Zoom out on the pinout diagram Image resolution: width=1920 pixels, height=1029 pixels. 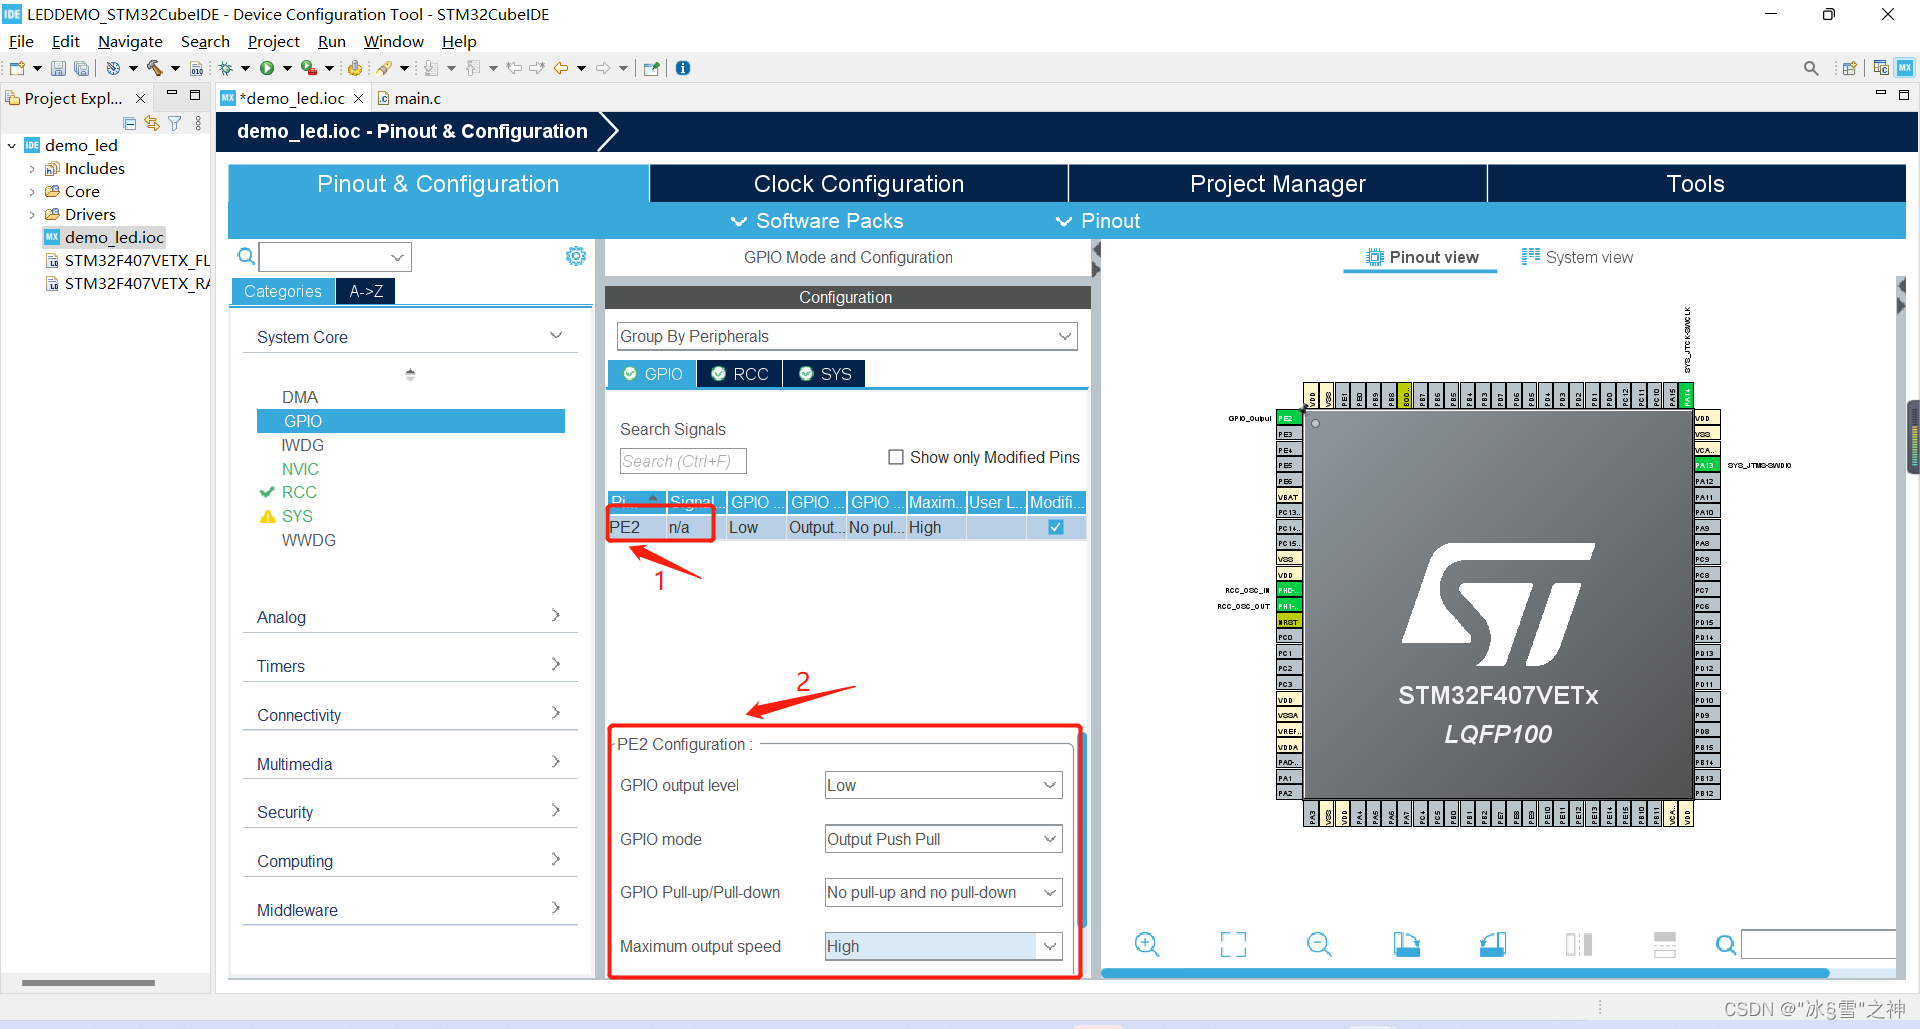pyautogui.click(x=1318, y=944)
